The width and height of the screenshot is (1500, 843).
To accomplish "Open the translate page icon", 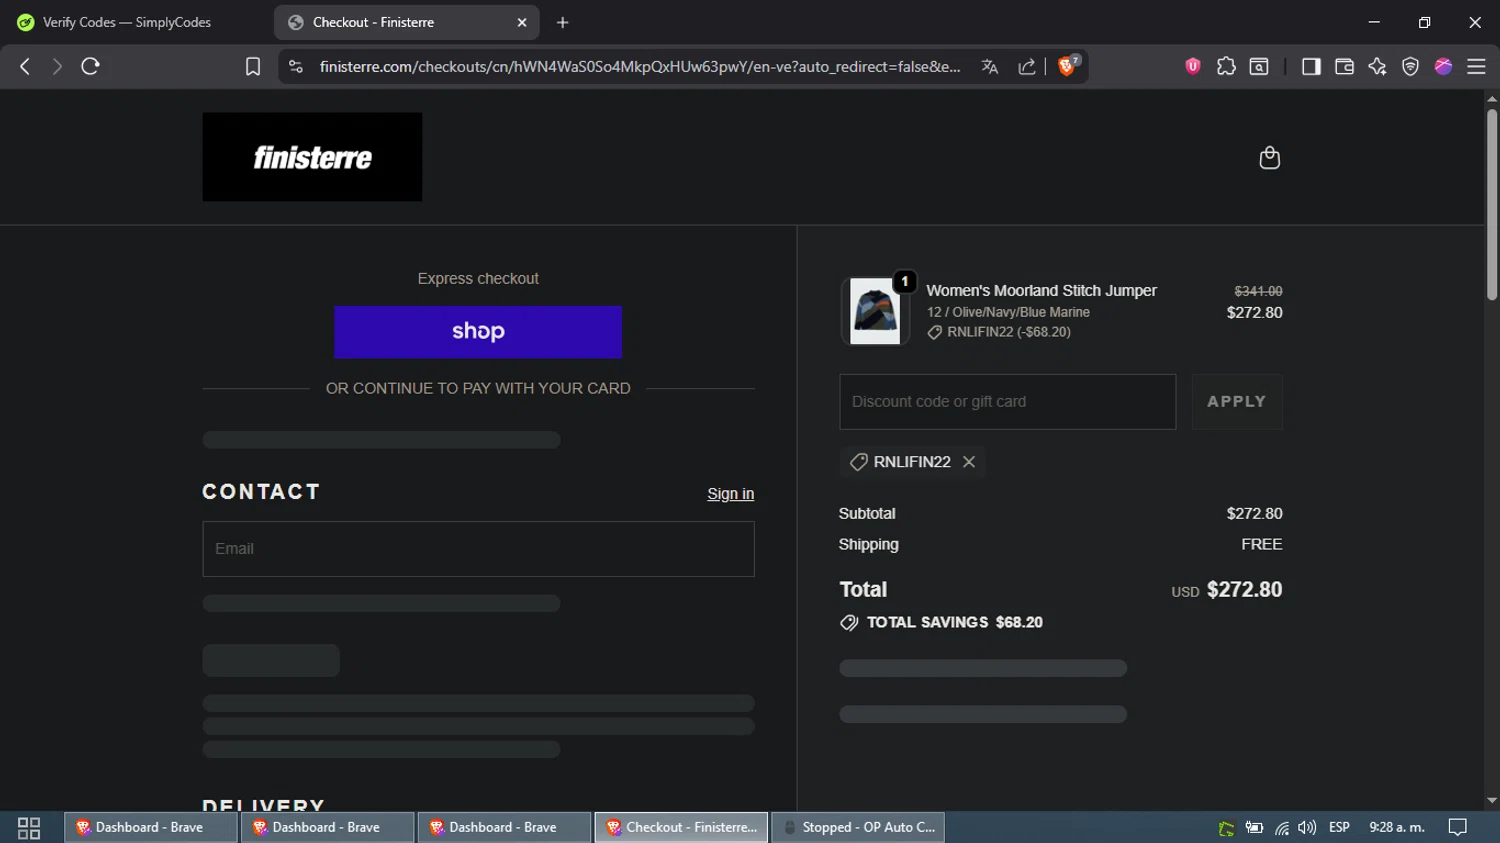I will point(990,66).
